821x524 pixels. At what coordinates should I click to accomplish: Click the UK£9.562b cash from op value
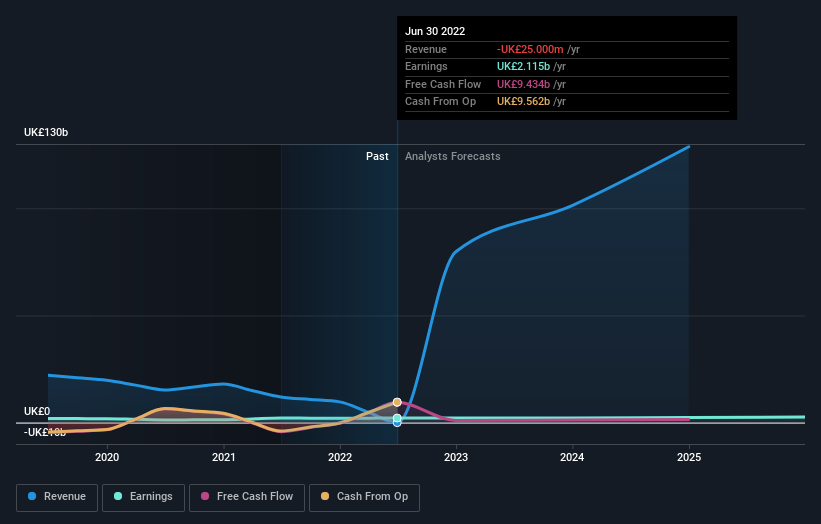tap(523, 102)
